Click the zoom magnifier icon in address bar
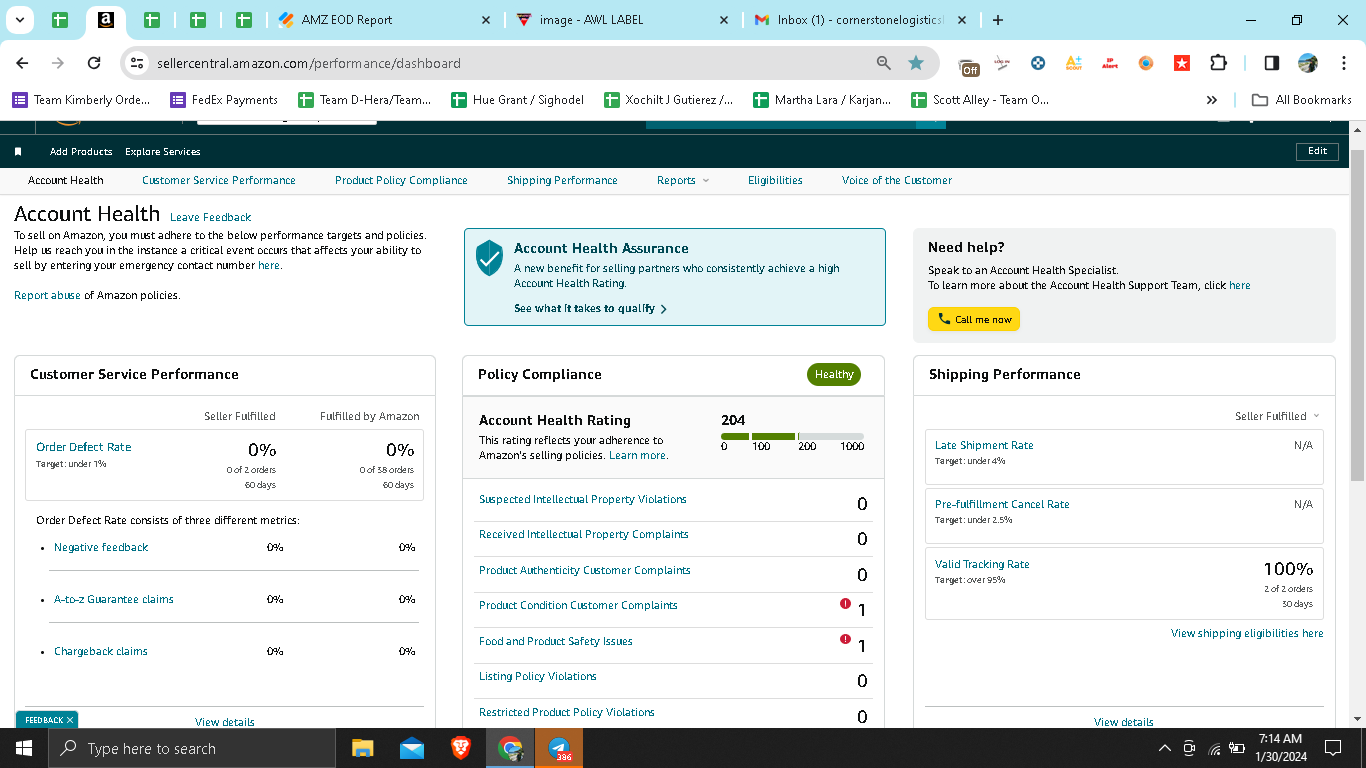 point(883,63)
